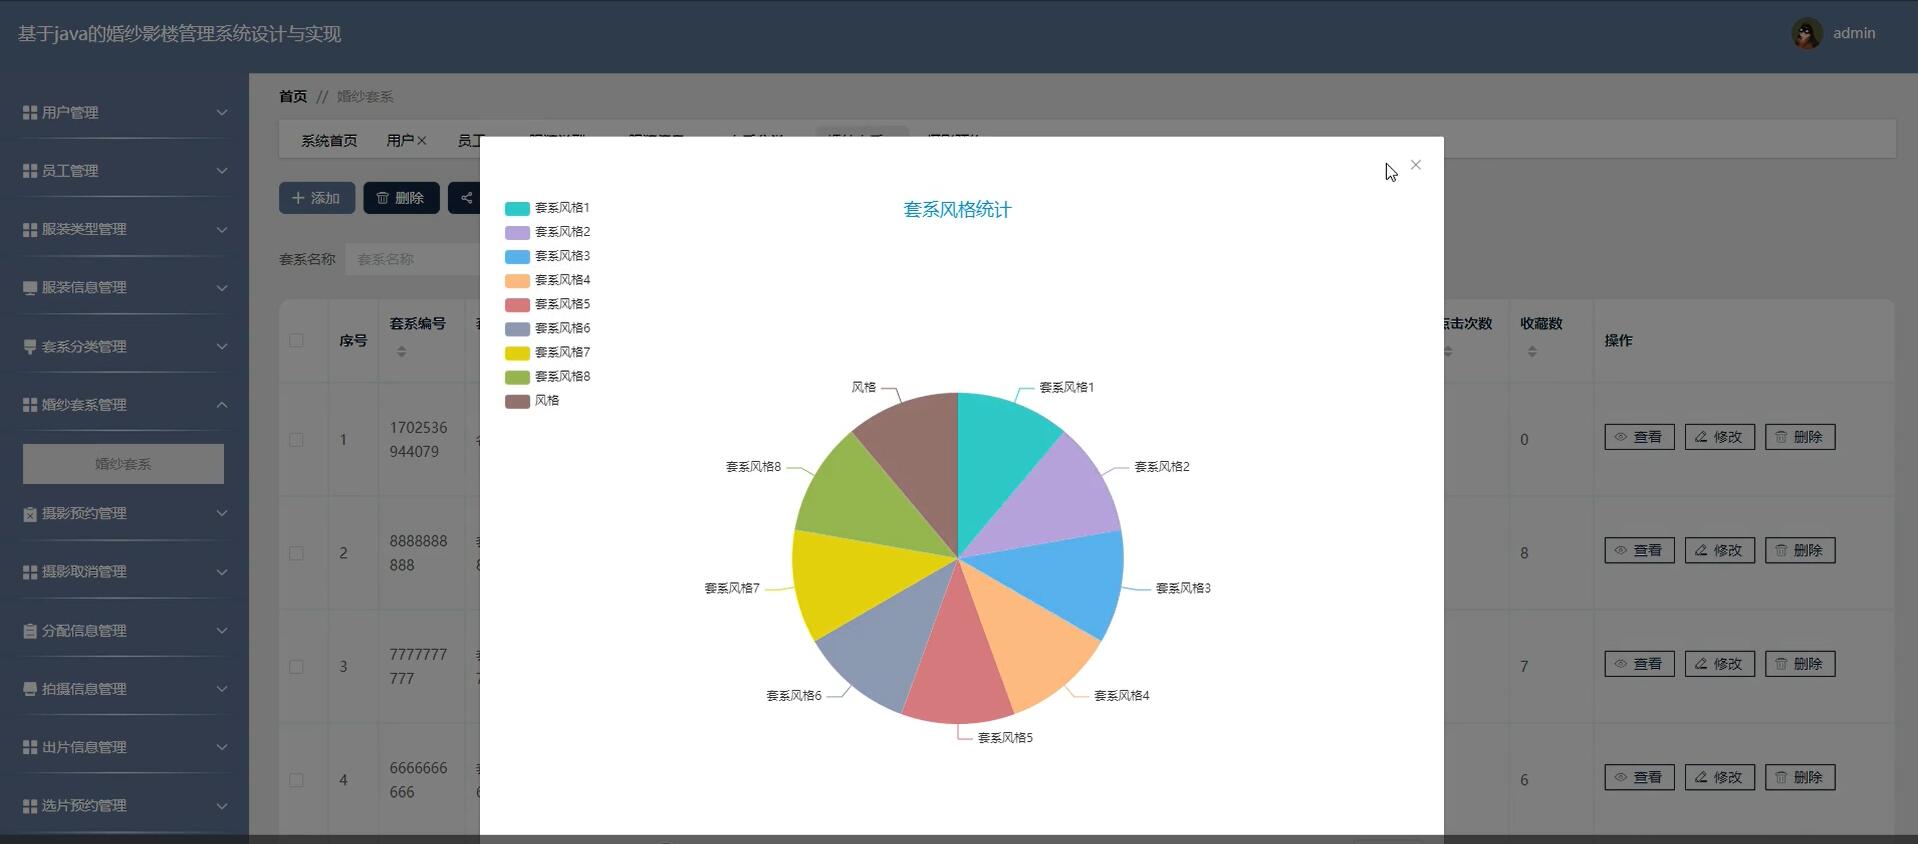Click the 添加 button

point(317,198)
